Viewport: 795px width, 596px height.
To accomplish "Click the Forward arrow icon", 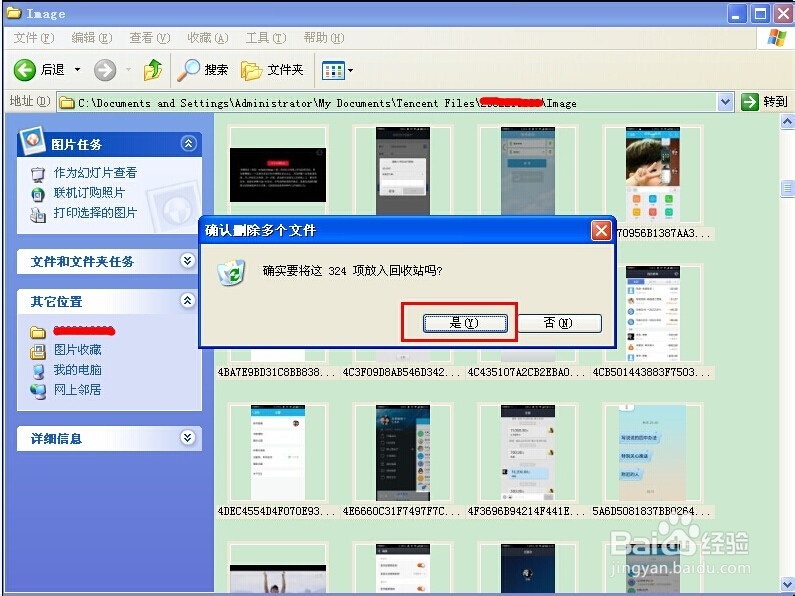I will coord(105,70).
